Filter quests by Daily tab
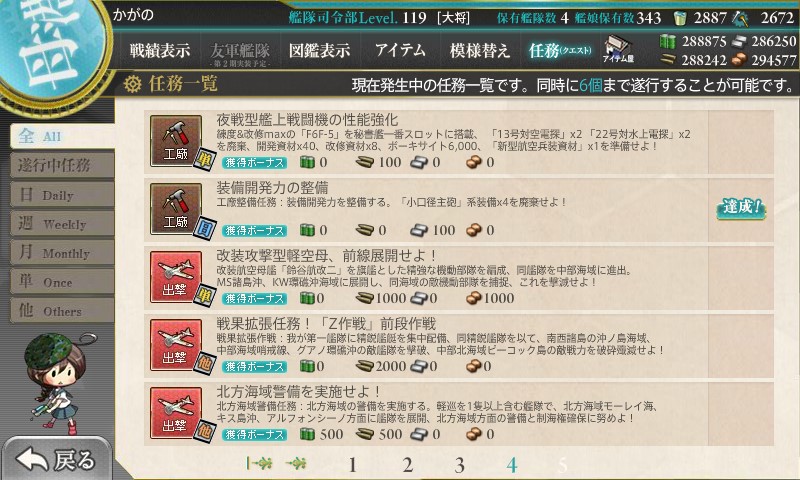800x480 pixels. [62, 195]
